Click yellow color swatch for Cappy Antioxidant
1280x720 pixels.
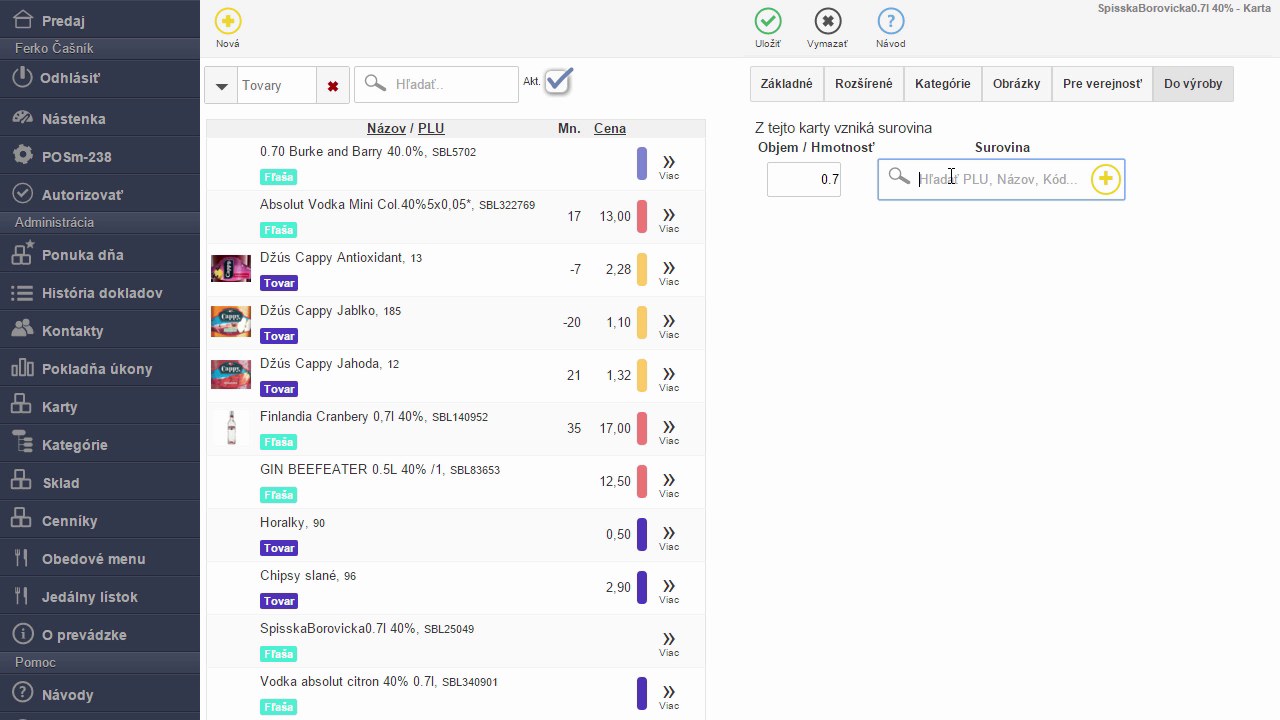pos(642,270)
